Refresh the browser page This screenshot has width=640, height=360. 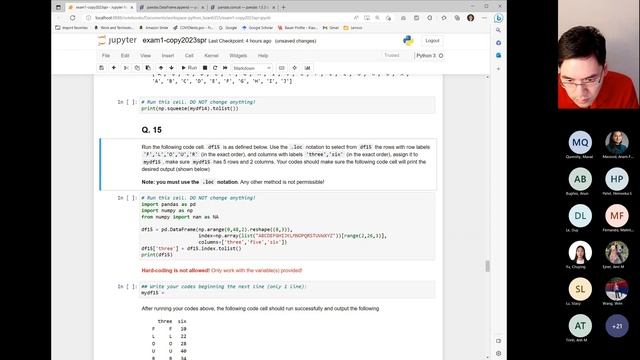pos(73,18)
